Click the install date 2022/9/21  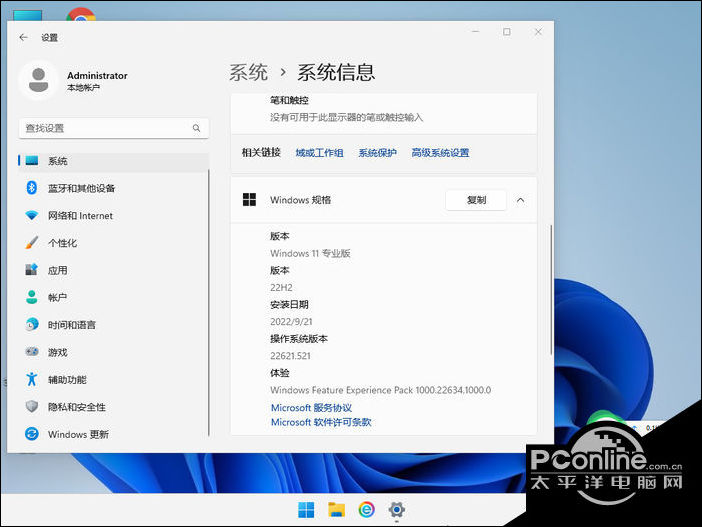click(291, 321)
